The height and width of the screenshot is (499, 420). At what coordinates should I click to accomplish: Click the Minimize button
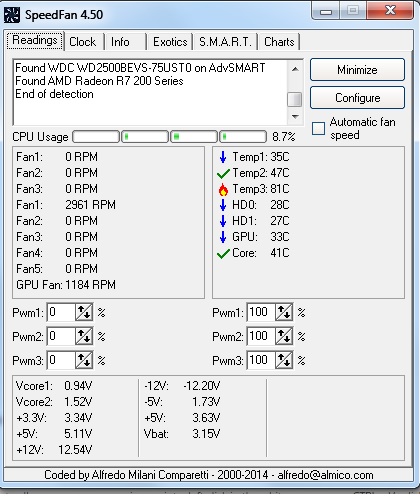(x=357, y=70)
